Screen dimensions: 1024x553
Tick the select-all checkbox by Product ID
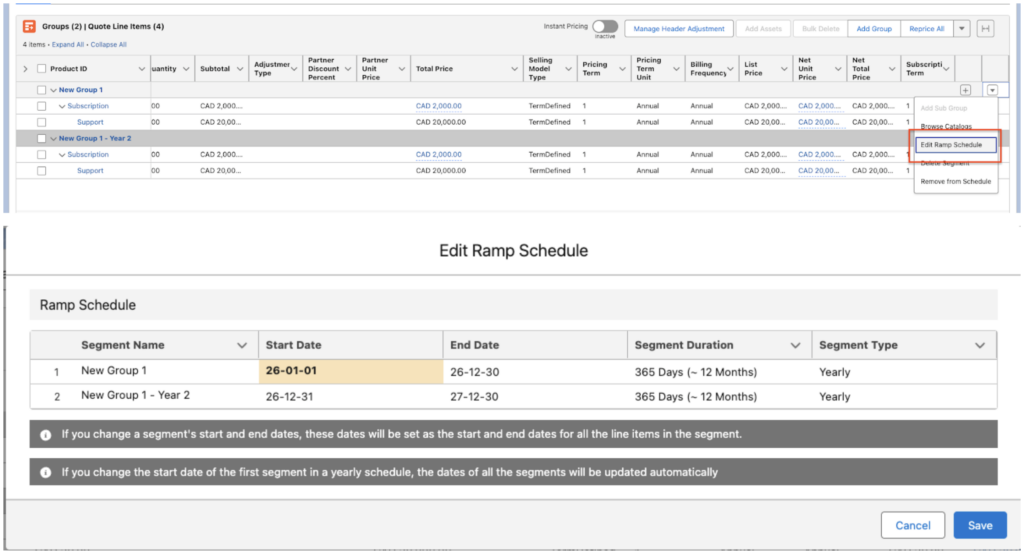pos(42,69)
